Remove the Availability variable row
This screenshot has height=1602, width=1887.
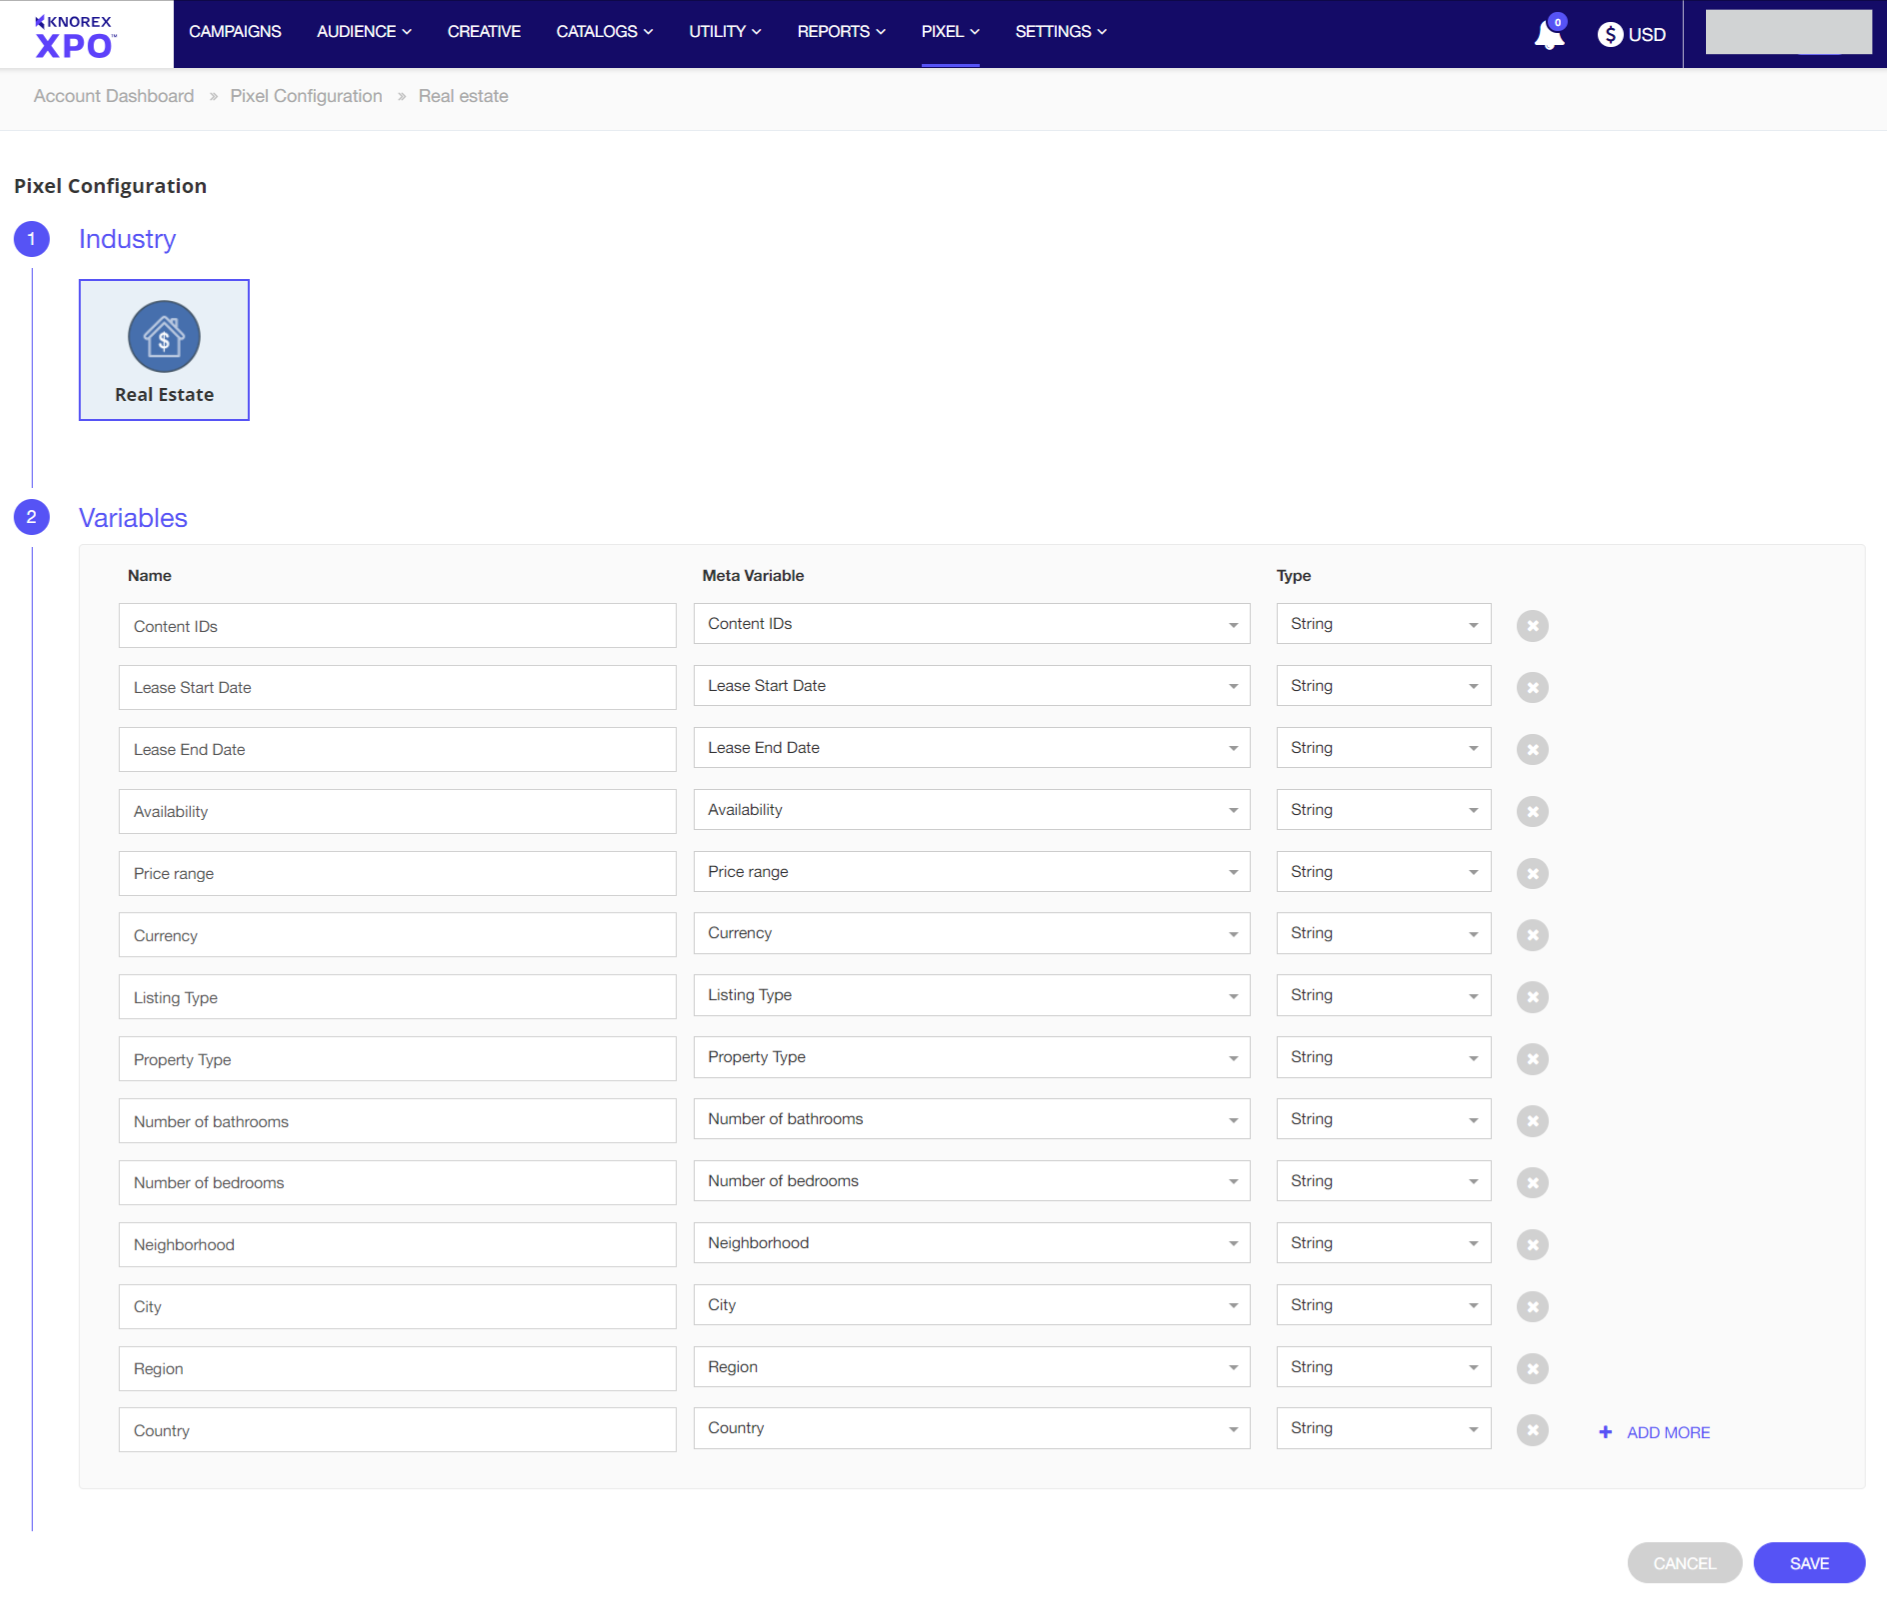[x=1532, y=812]
